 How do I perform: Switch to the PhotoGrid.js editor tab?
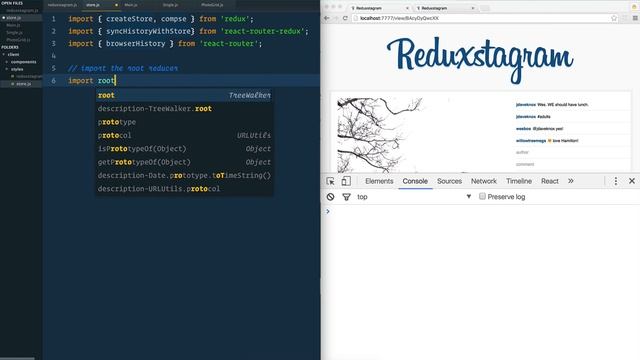[212, 5]
